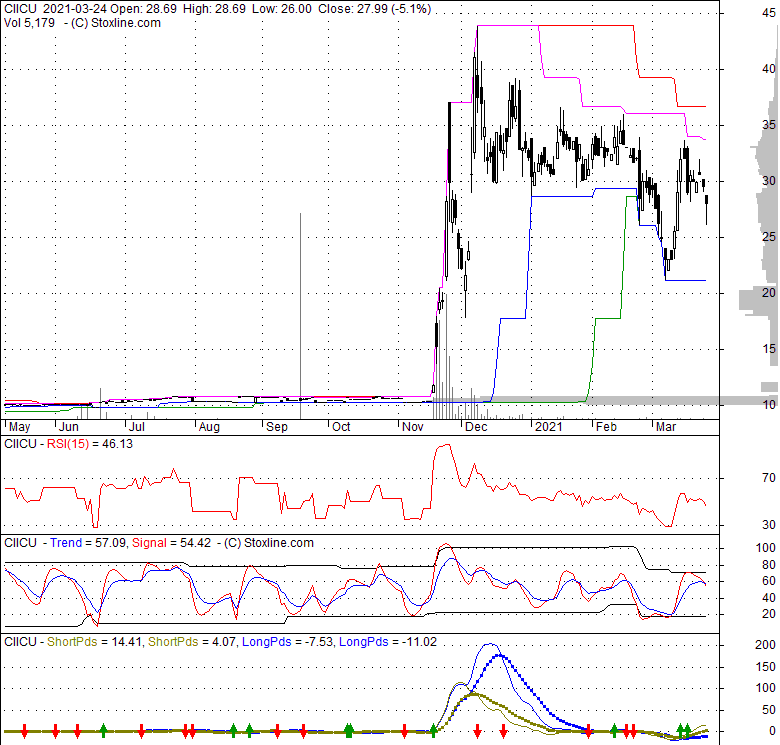Screen dimensions: 780x745
Task: Click the 15 label on the price axis
Action: [x=769, y=349]
